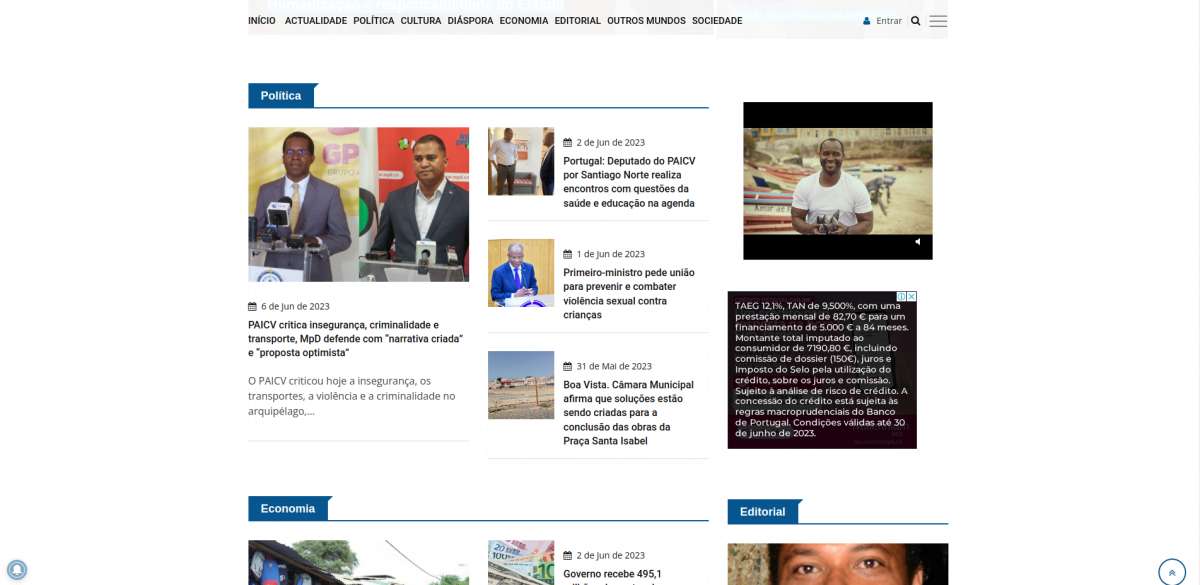Screen dimensions: 1200x585
Task: Click the notification bell icon
Action: pyautogui.click(x=16, y=570)
